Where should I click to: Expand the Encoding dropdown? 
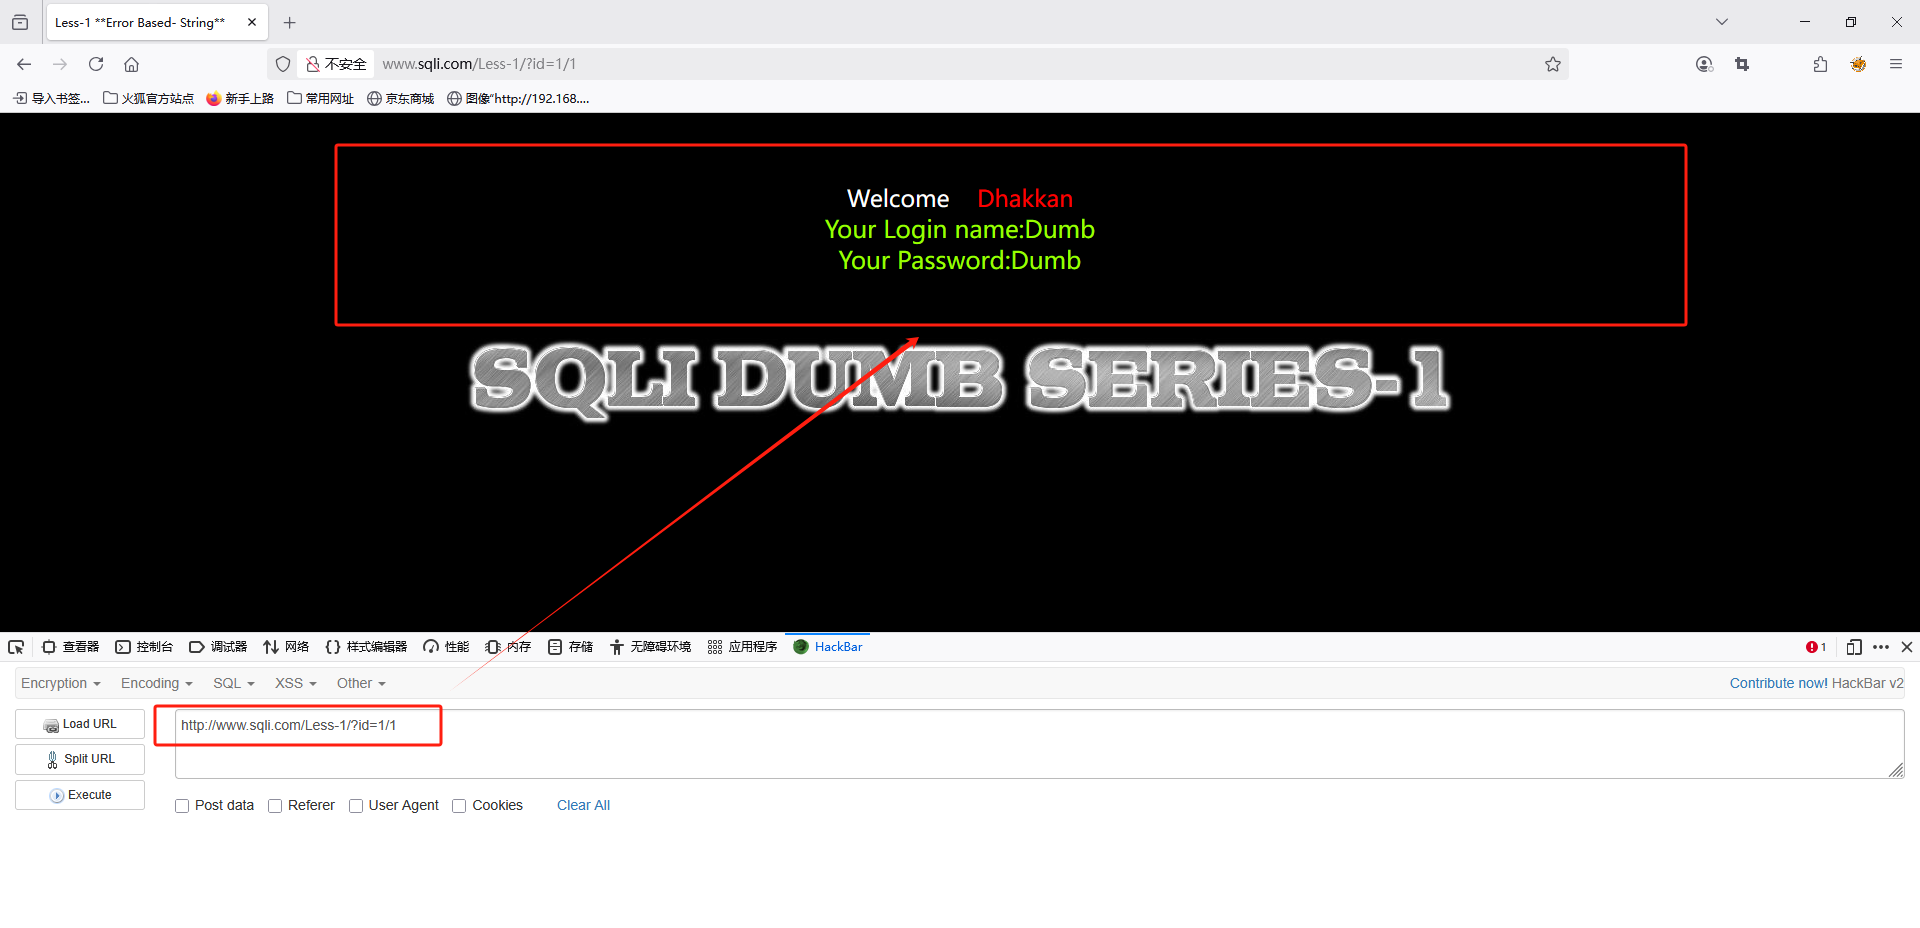click(156, 683)
